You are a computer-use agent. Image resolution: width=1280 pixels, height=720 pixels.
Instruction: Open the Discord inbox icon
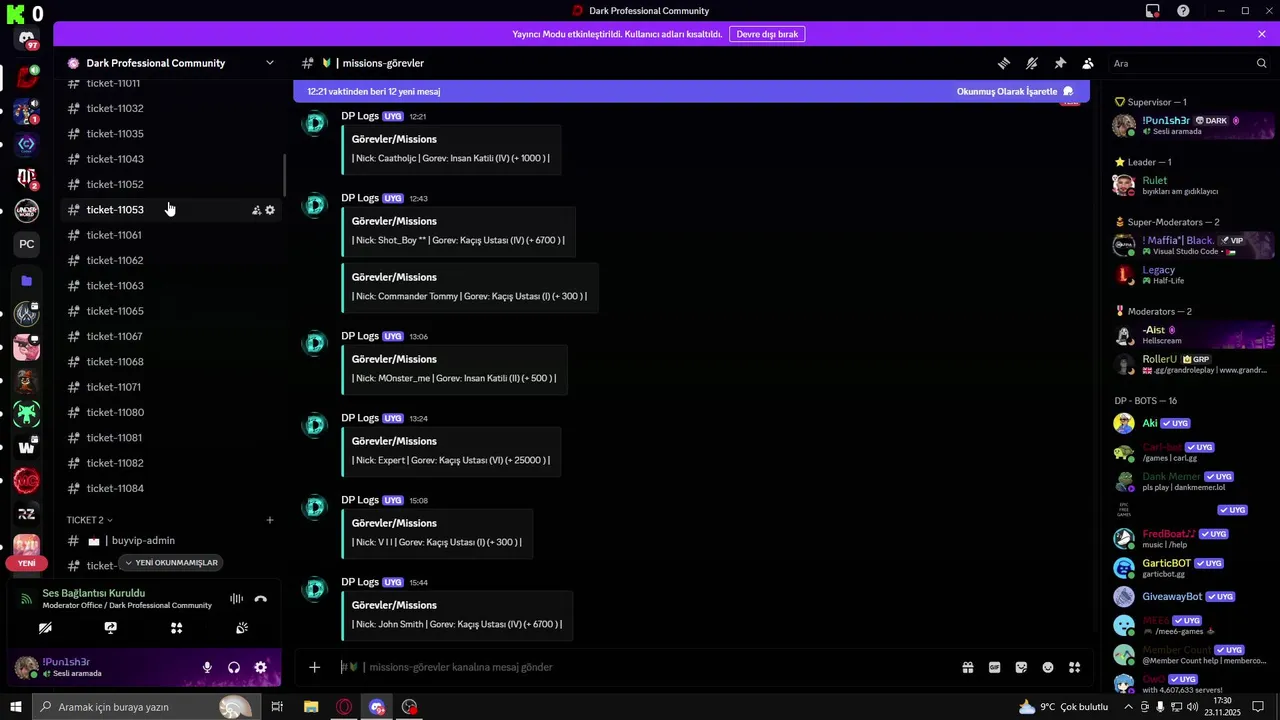pyautogui.click(x=1153, y=11)
